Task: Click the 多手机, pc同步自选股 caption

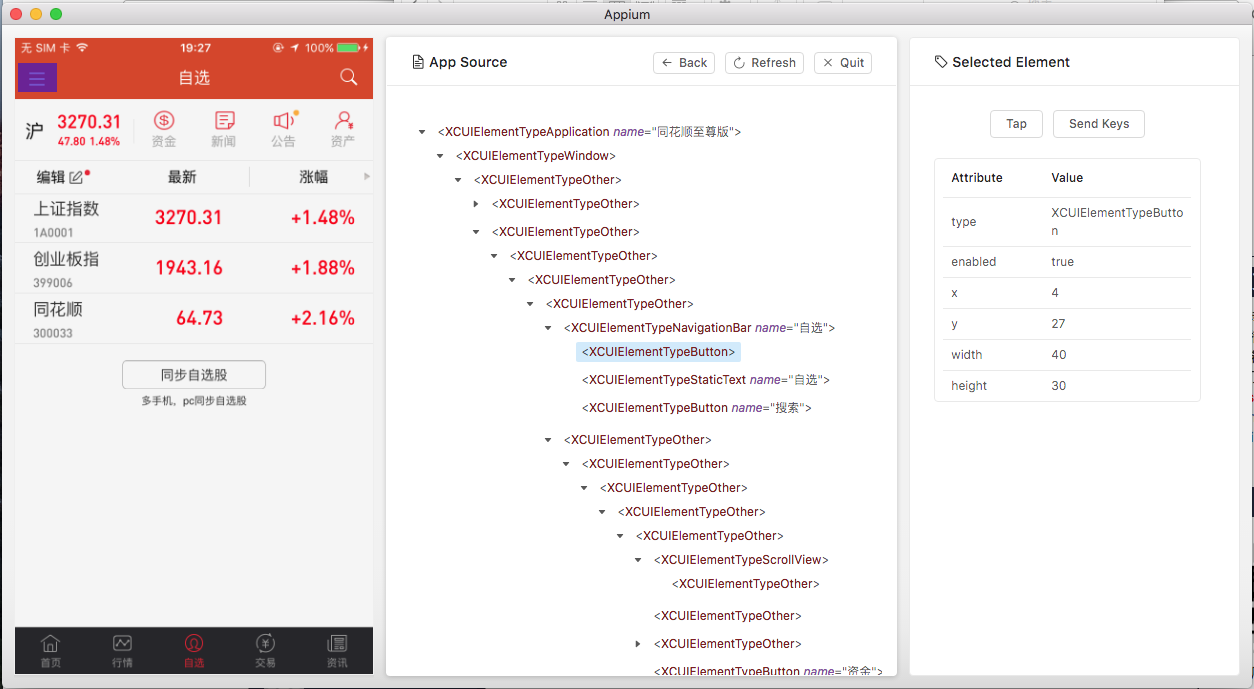Action: pyautogui.click(x=194, y=400)
